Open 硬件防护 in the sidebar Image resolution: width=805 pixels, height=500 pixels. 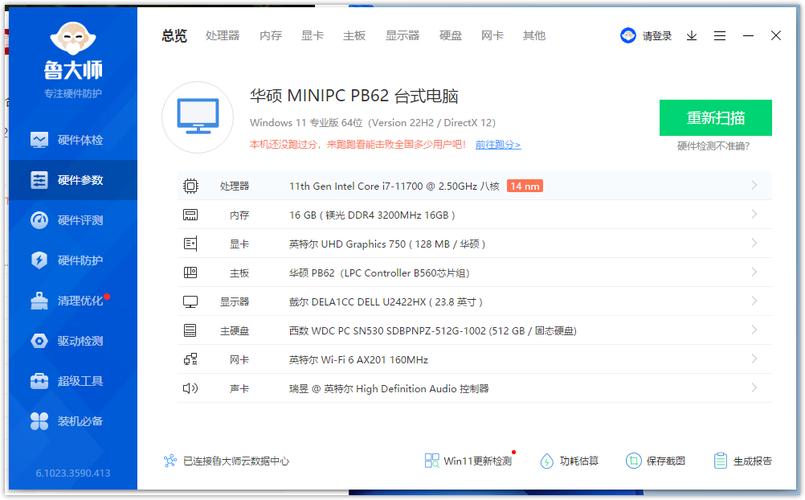(x=73, y=260)
